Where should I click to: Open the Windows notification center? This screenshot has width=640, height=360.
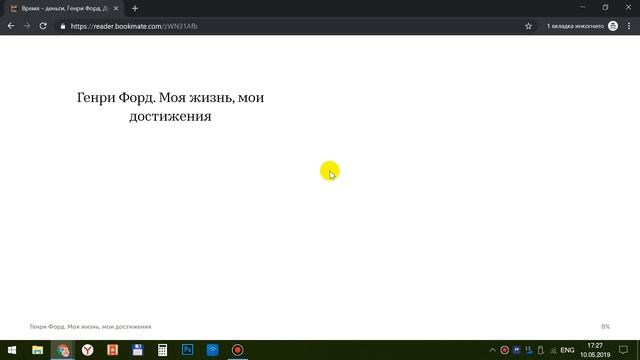(623, 350)
